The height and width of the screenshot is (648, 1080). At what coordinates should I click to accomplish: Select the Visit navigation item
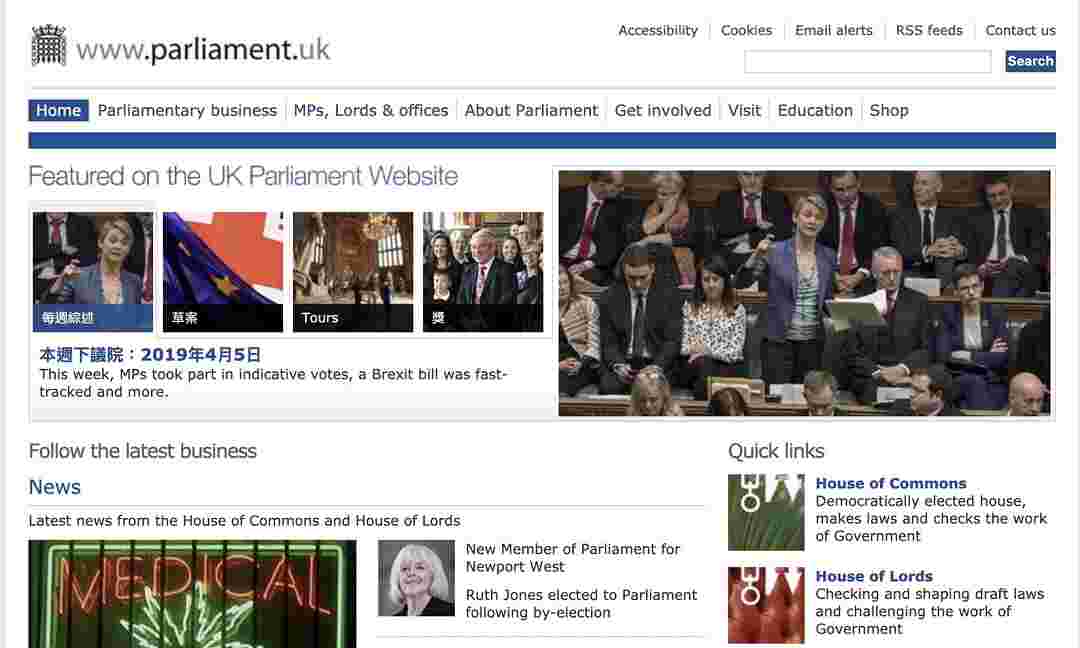click(745, 110)
